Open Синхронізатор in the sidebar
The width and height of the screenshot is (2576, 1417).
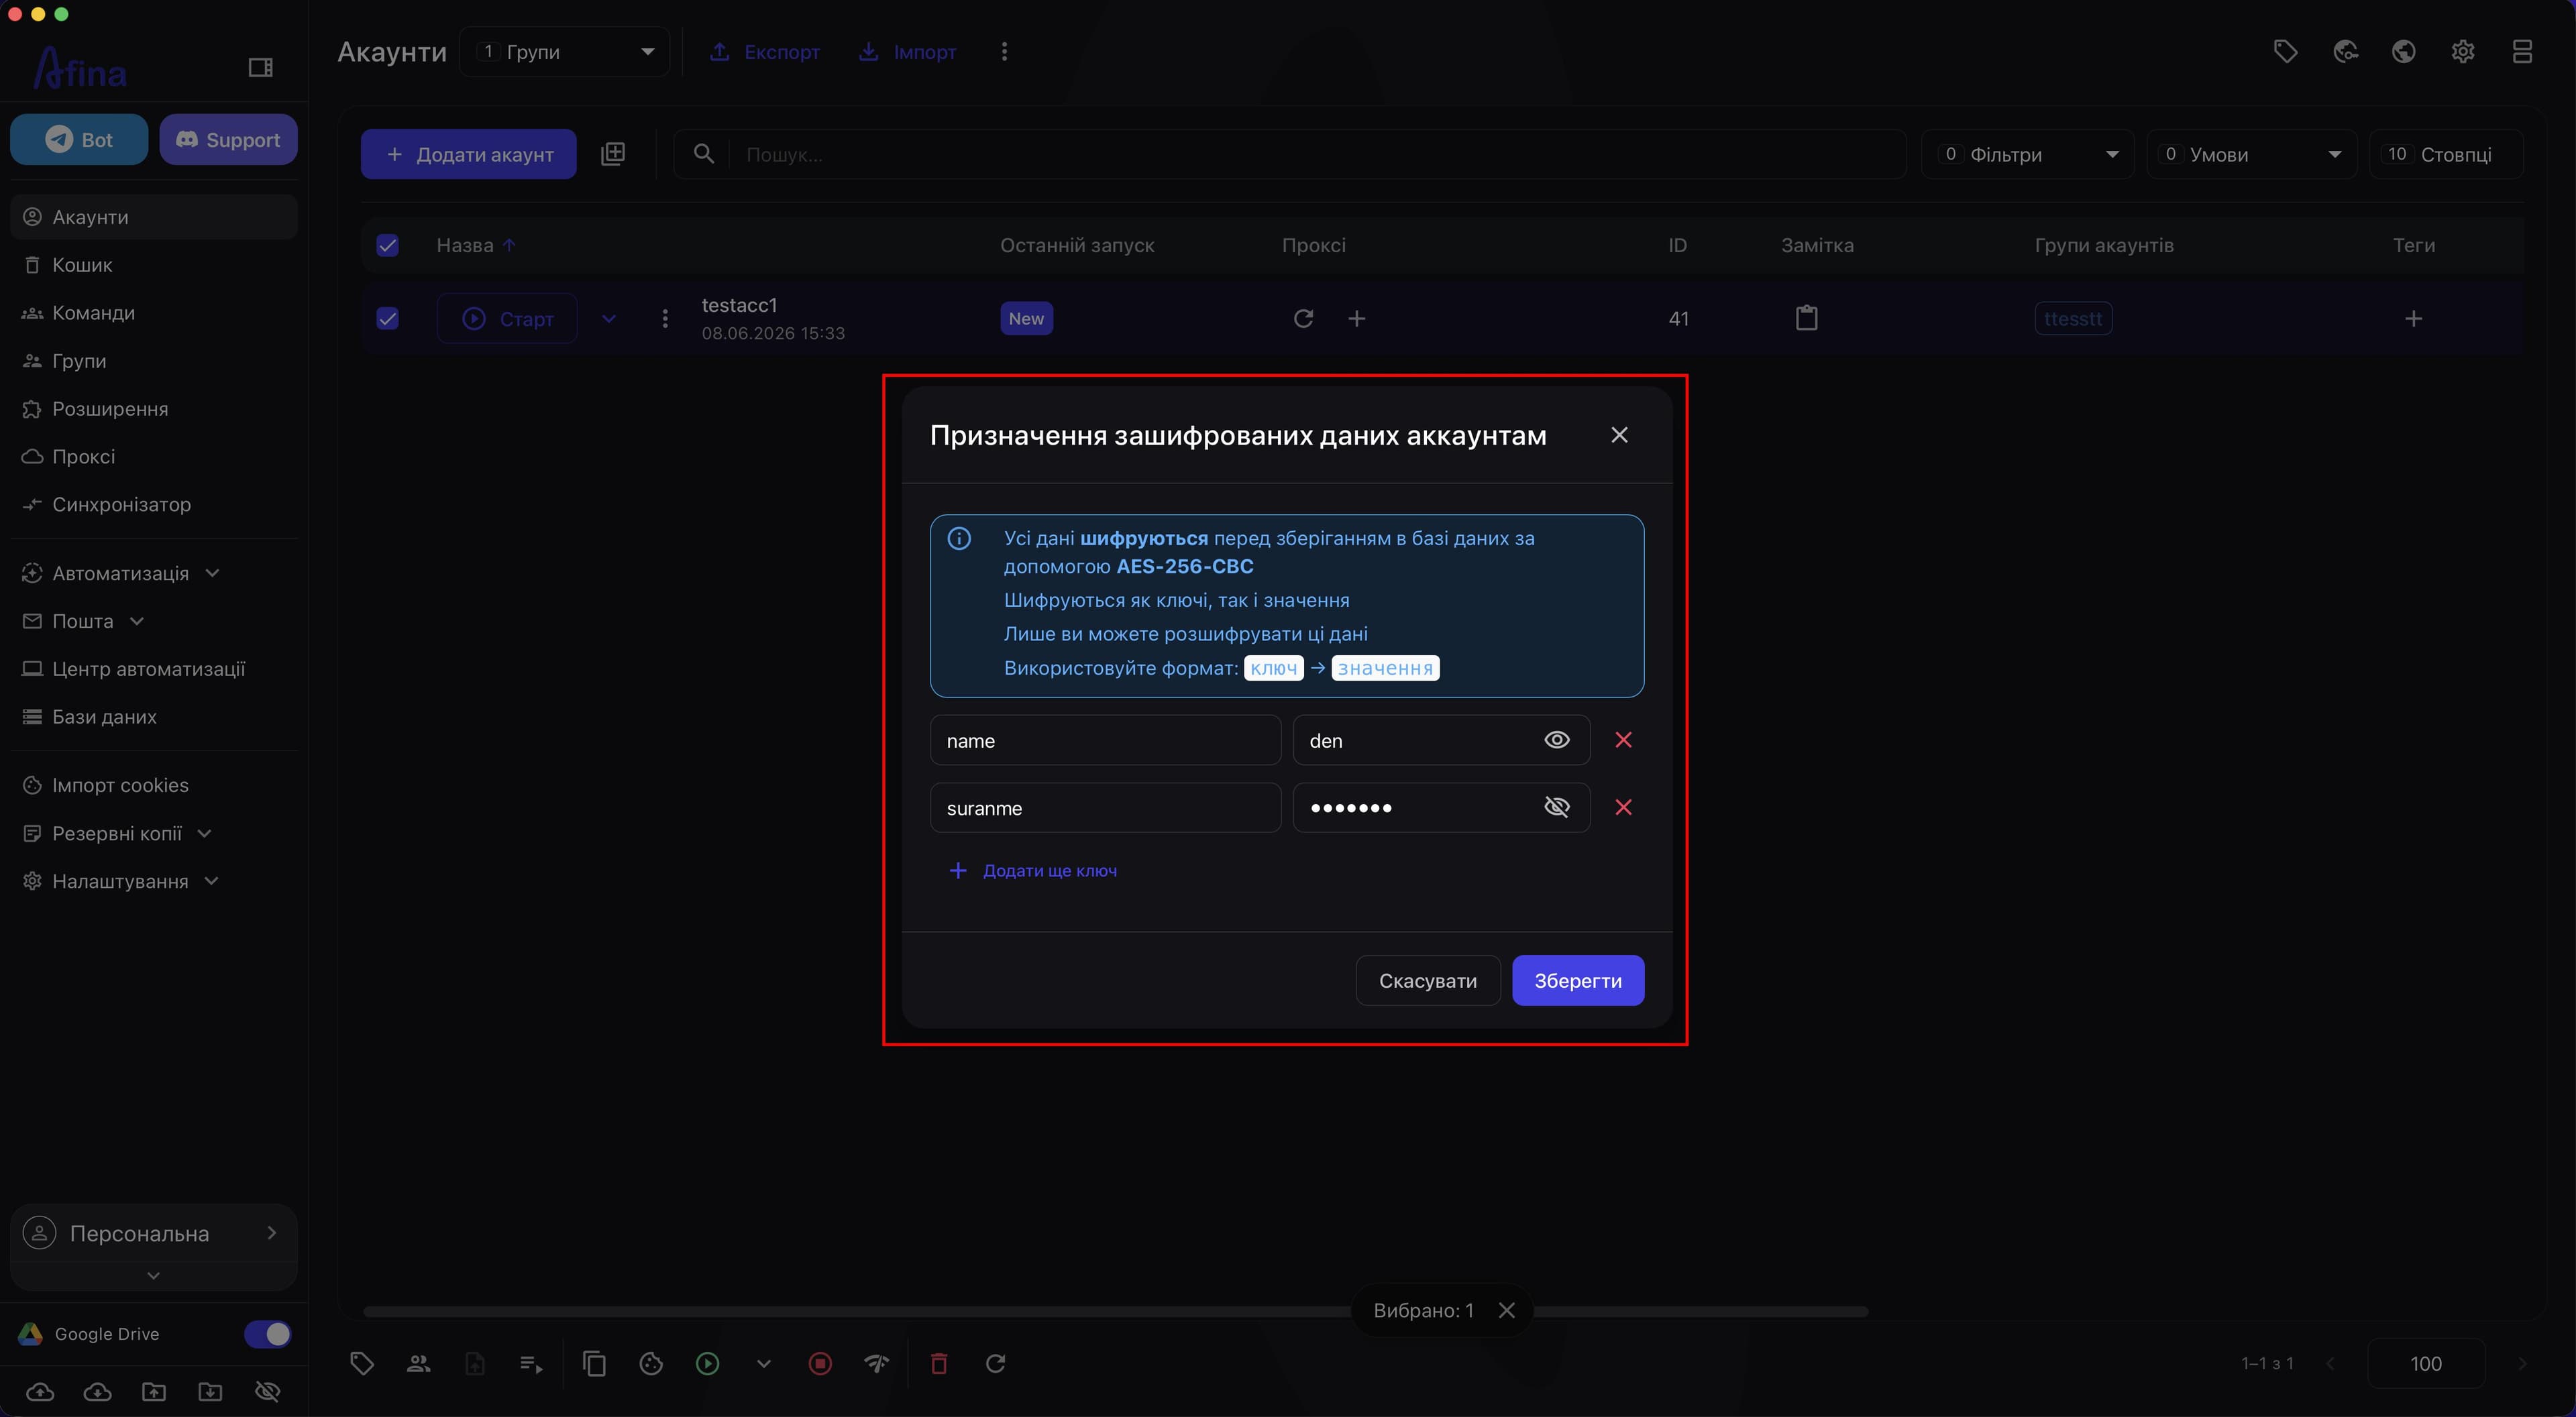click(x=154, y=505)
